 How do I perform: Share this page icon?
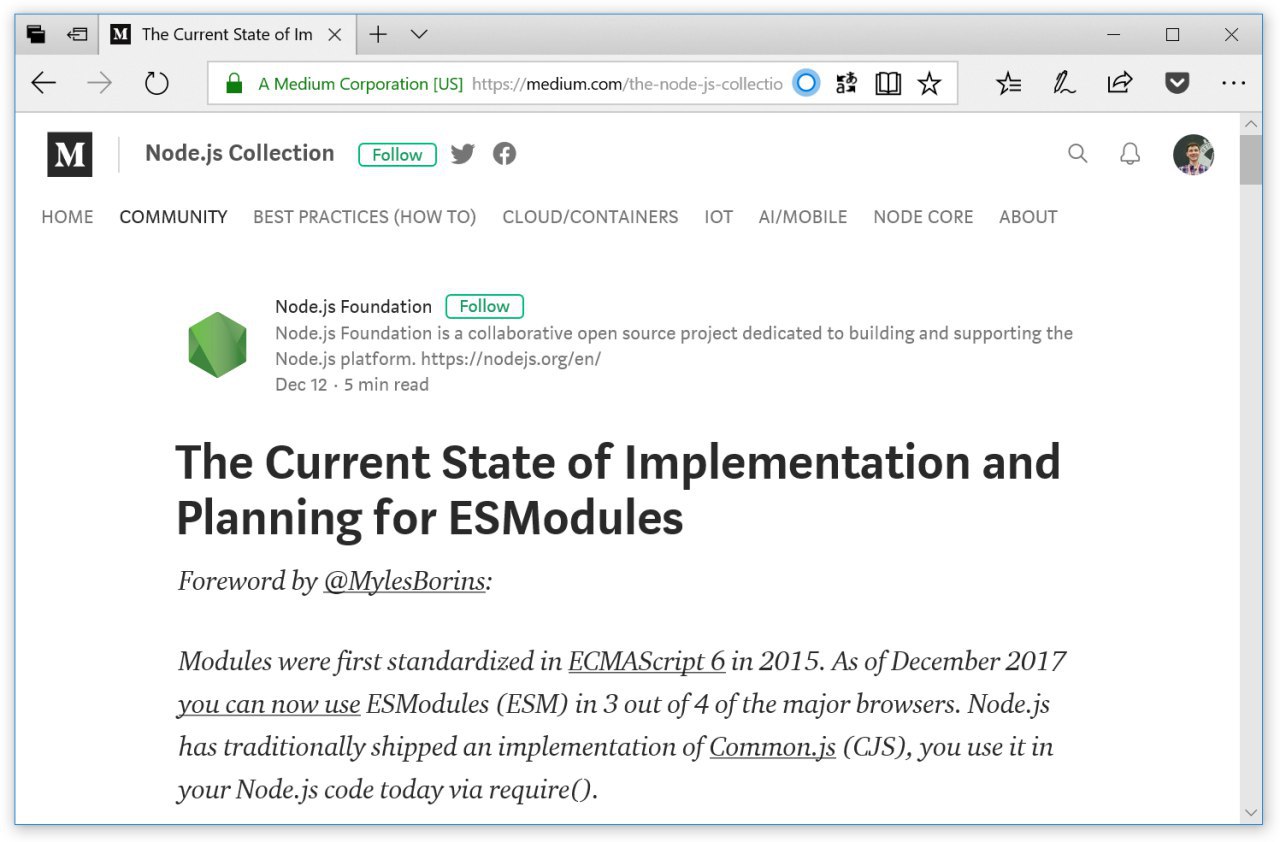pos(1120,83)
